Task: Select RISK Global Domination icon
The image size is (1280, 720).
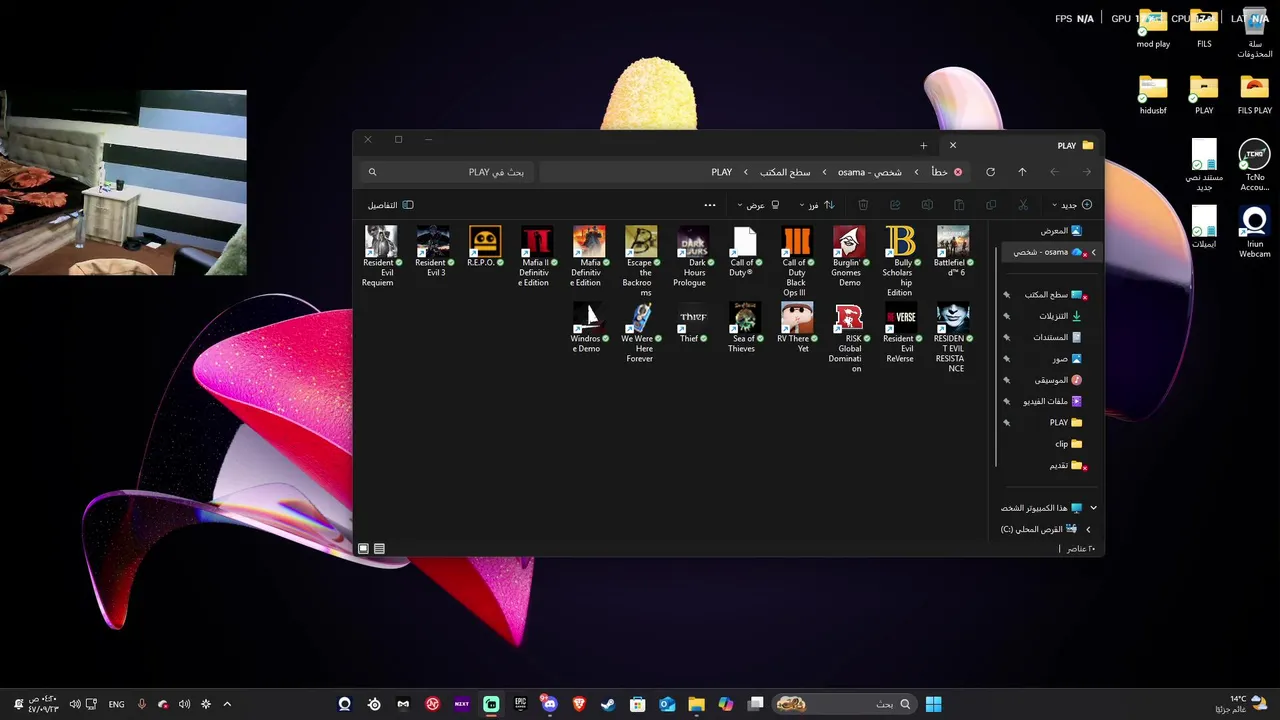Action: tap(848, 337)
